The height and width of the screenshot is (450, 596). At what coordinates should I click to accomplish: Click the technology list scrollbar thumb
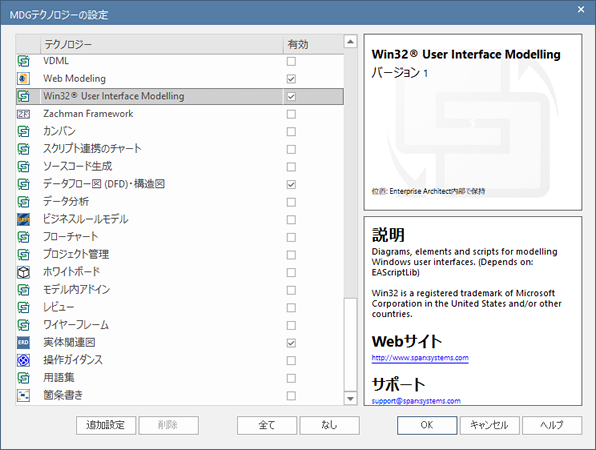coord(350,344)
